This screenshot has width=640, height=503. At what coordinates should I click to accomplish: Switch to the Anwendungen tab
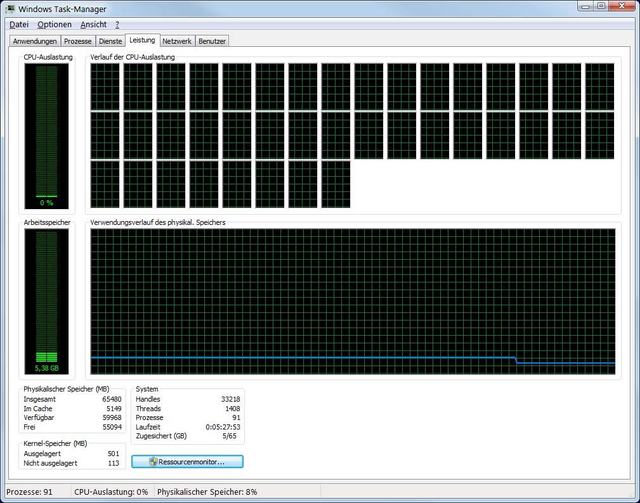pos(34,42)
